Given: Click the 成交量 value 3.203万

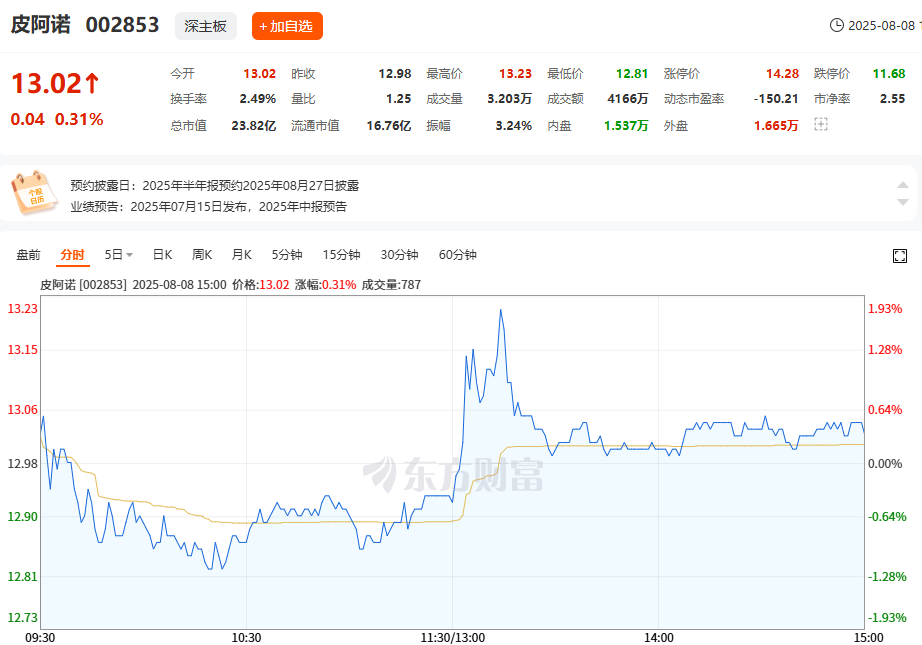Looking at the screenshot, I should tap(509, 99).
